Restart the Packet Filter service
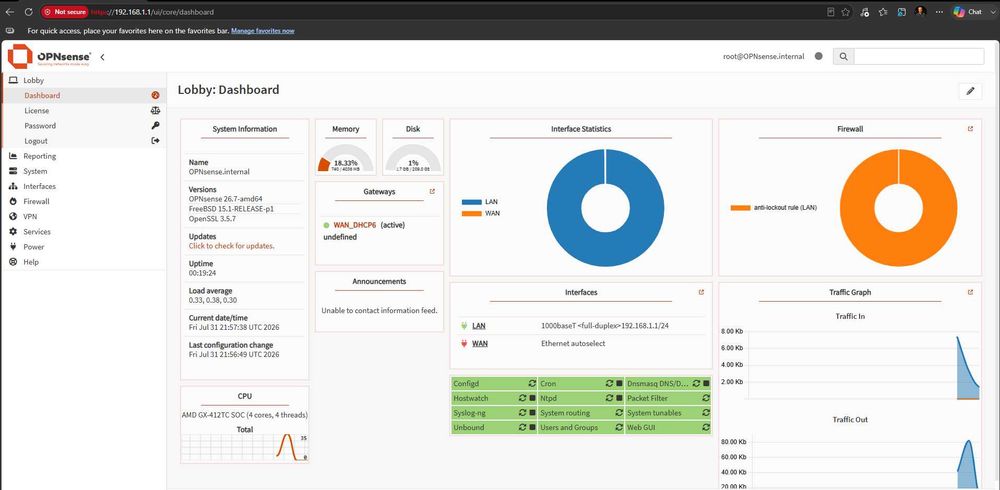 tap(705, 398)
